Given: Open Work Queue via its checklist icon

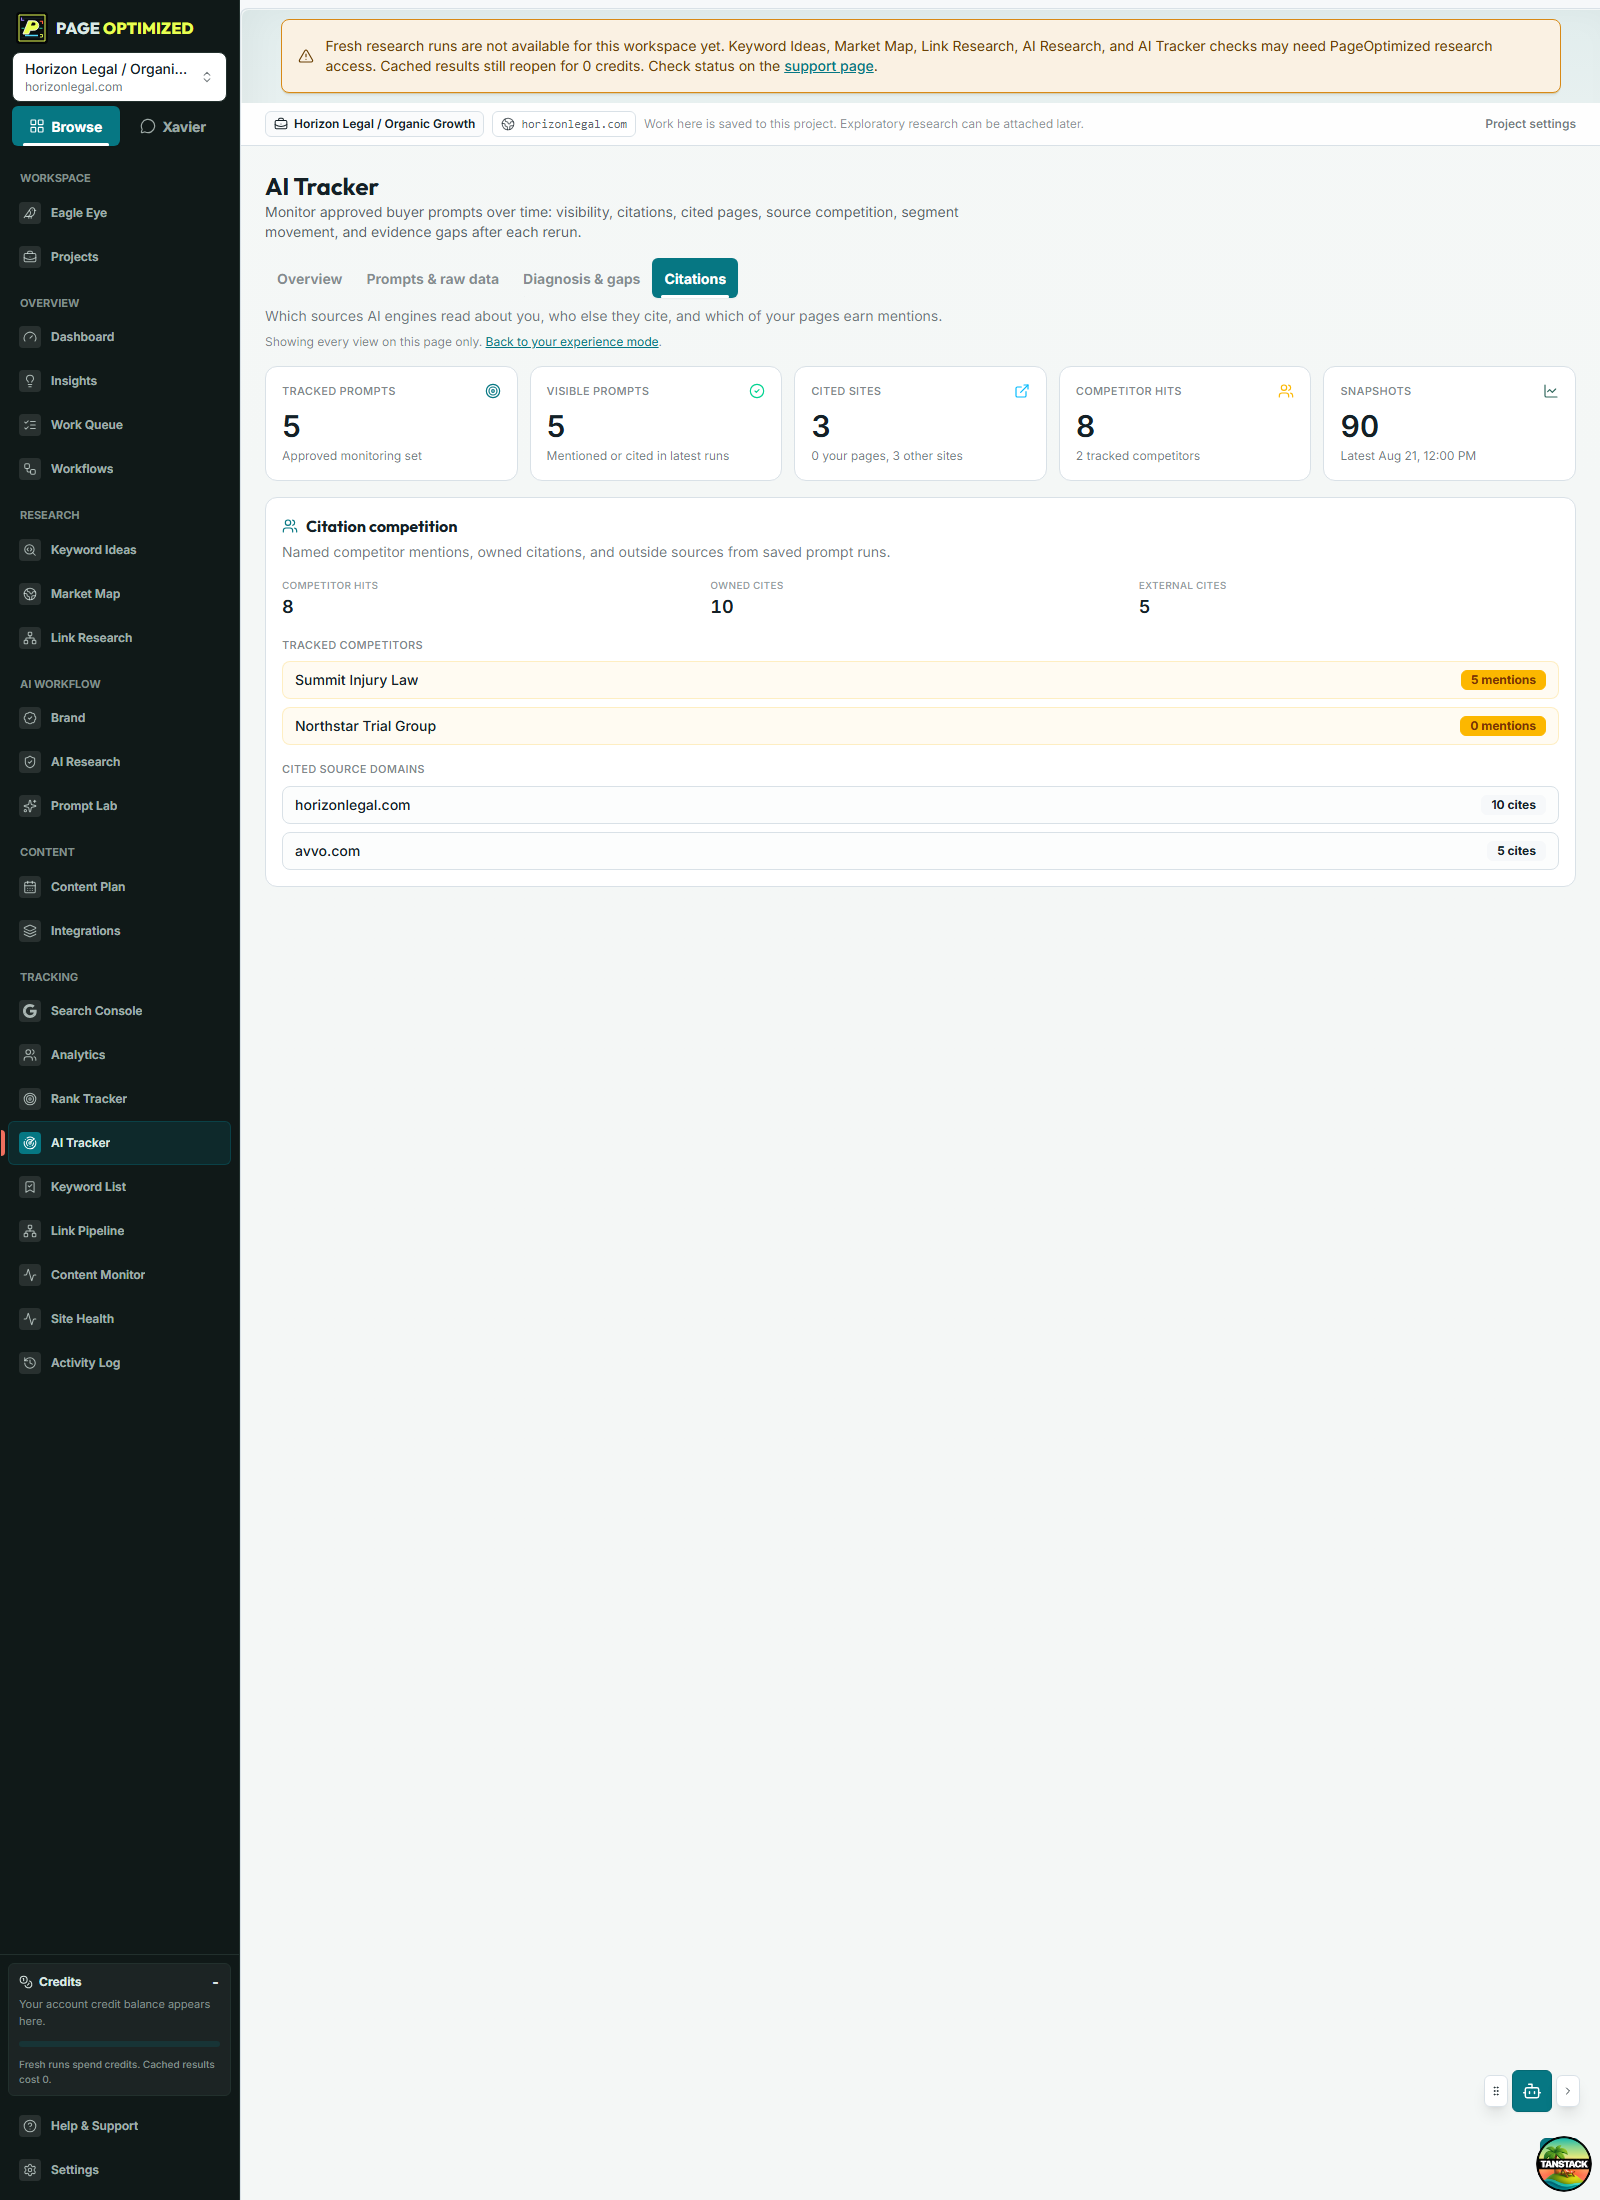Looking at the screenshot, I should pos(30,425).
